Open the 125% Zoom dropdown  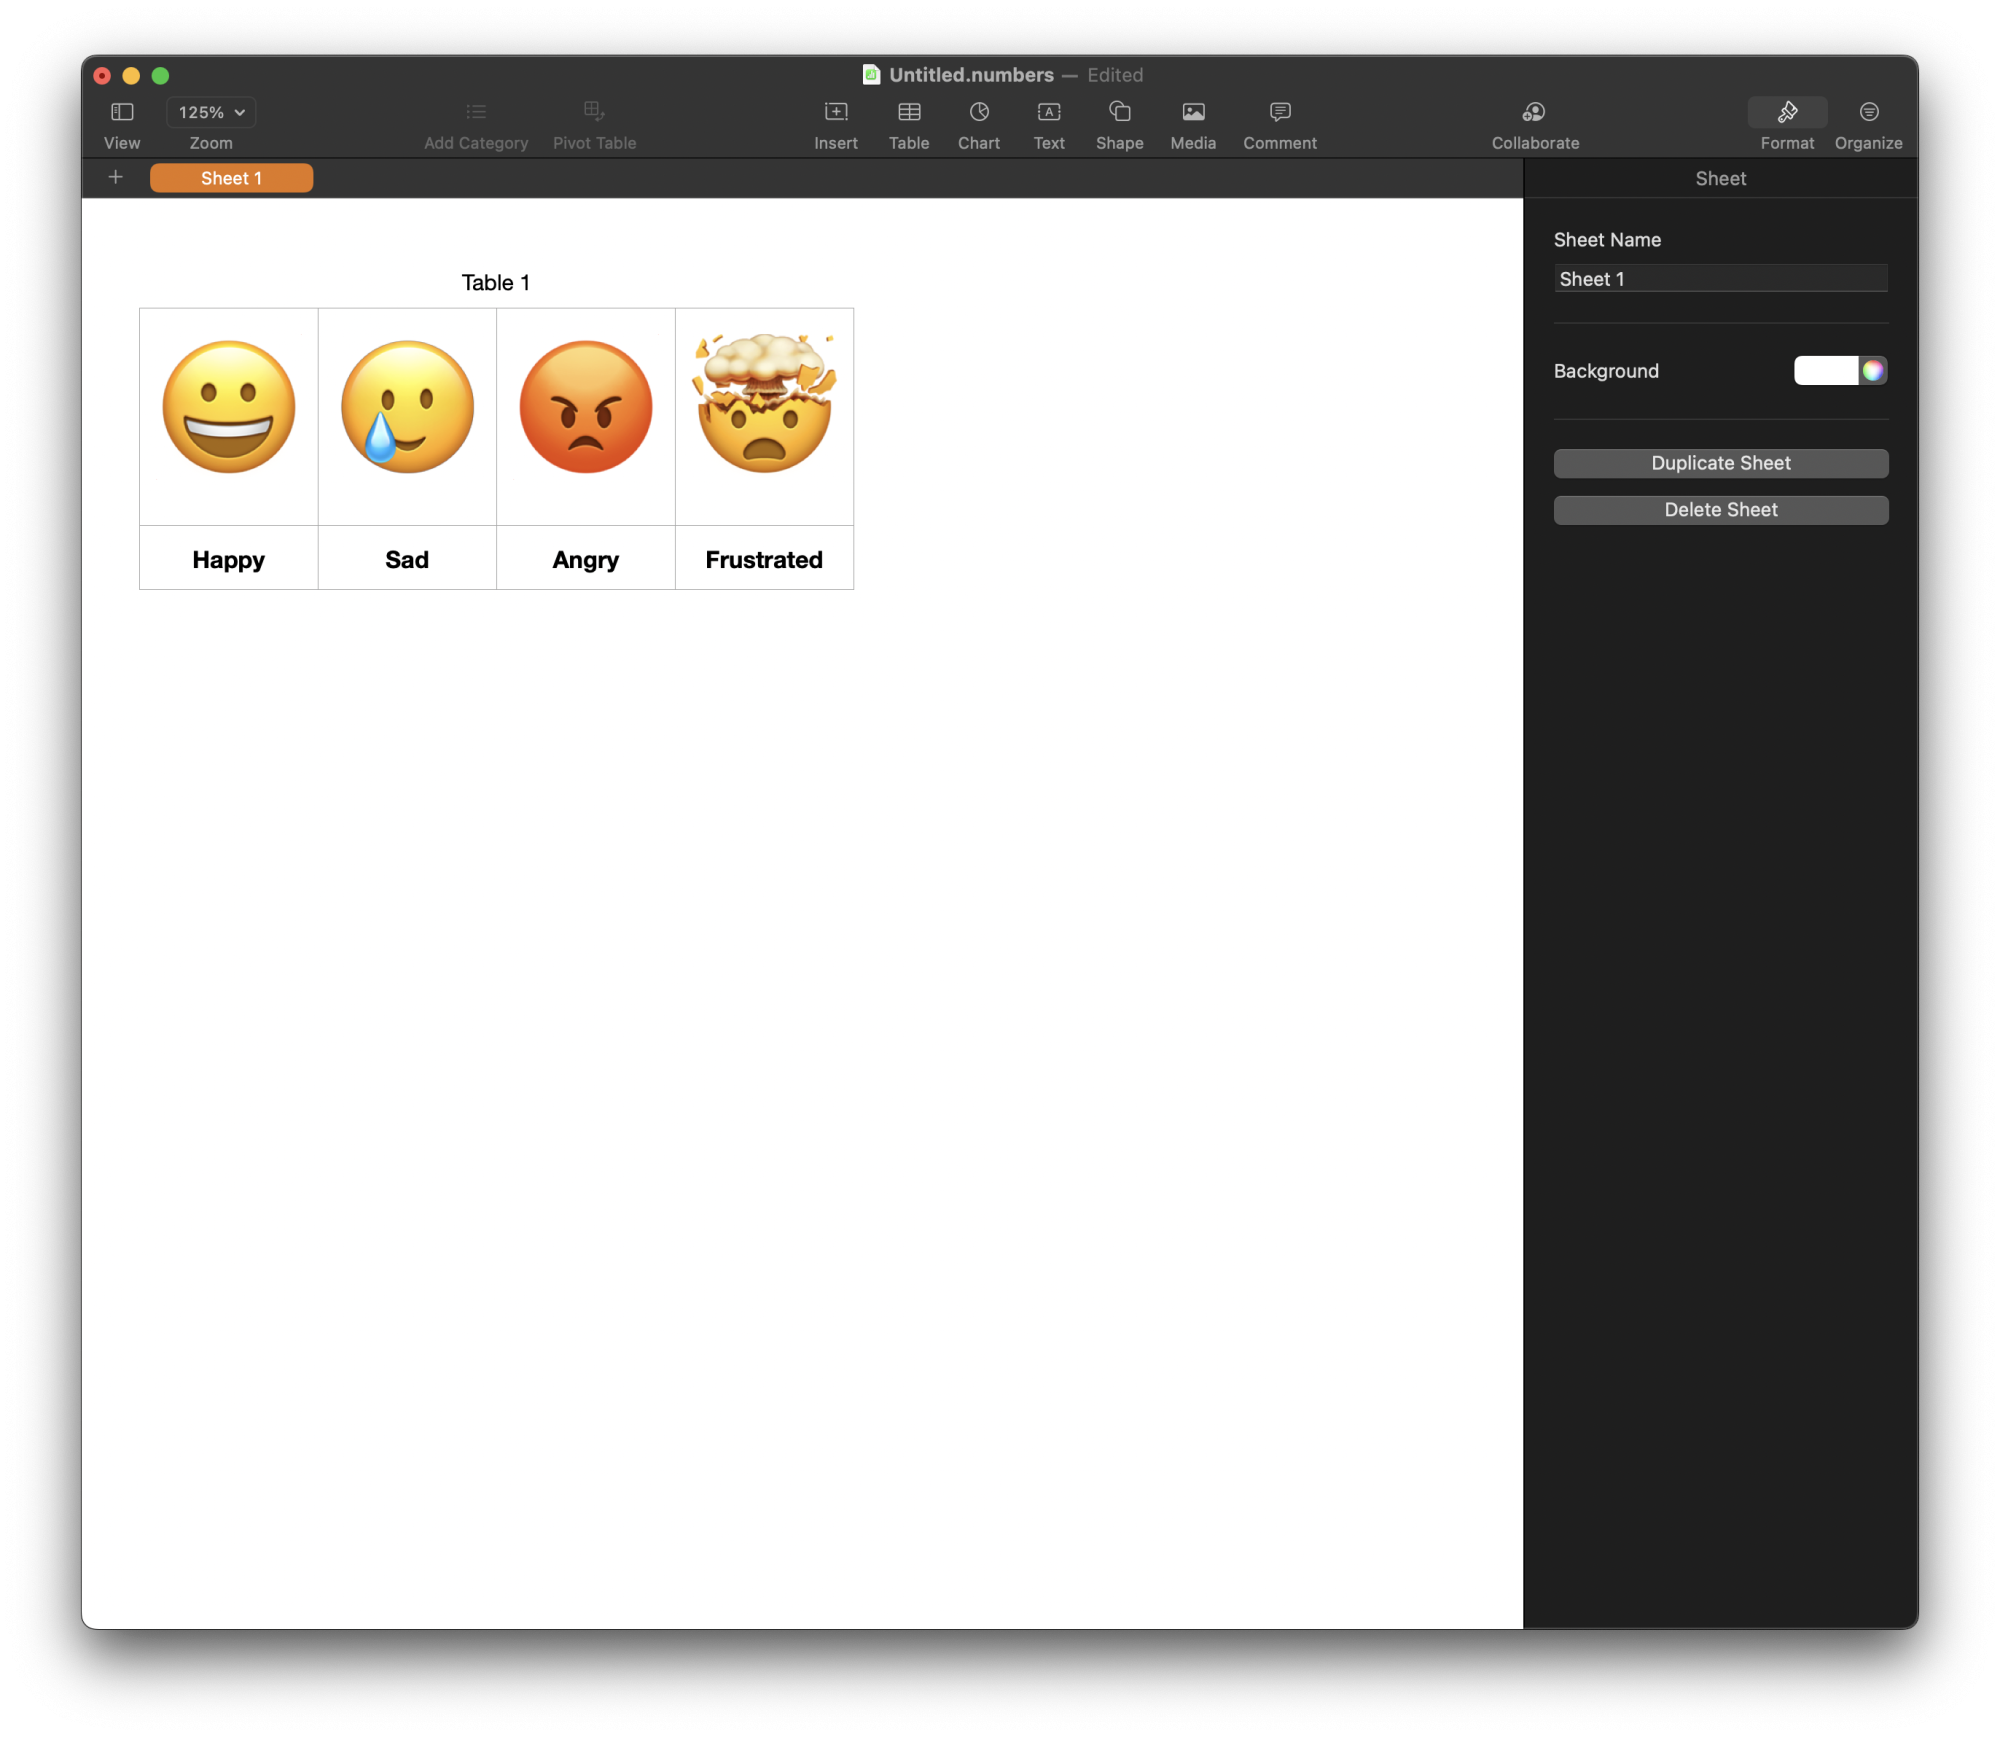(x=211, y=112)
